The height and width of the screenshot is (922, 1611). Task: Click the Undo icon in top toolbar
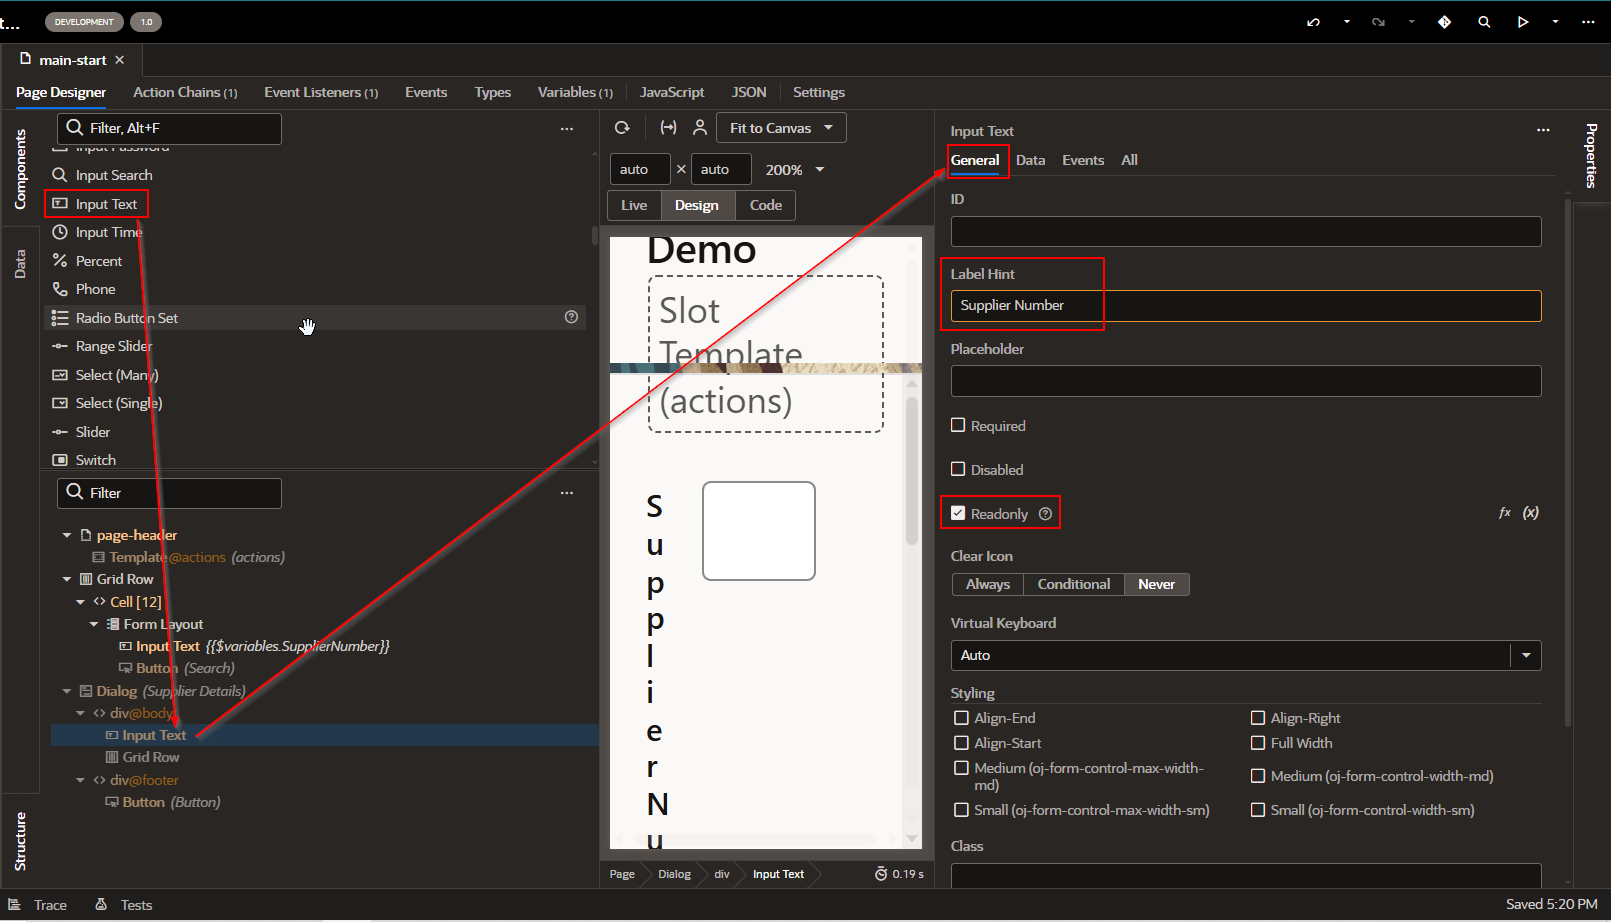[1313, 22]
